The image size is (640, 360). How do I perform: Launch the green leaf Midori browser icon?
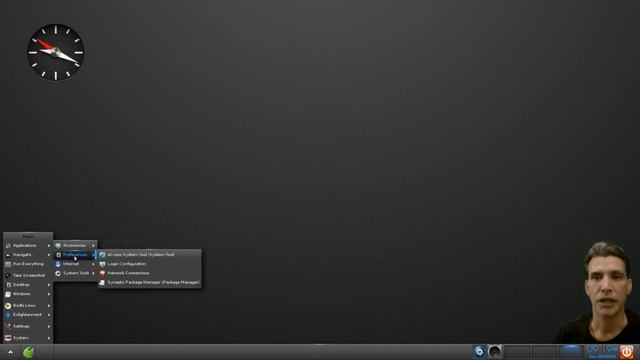coord(28,352)
